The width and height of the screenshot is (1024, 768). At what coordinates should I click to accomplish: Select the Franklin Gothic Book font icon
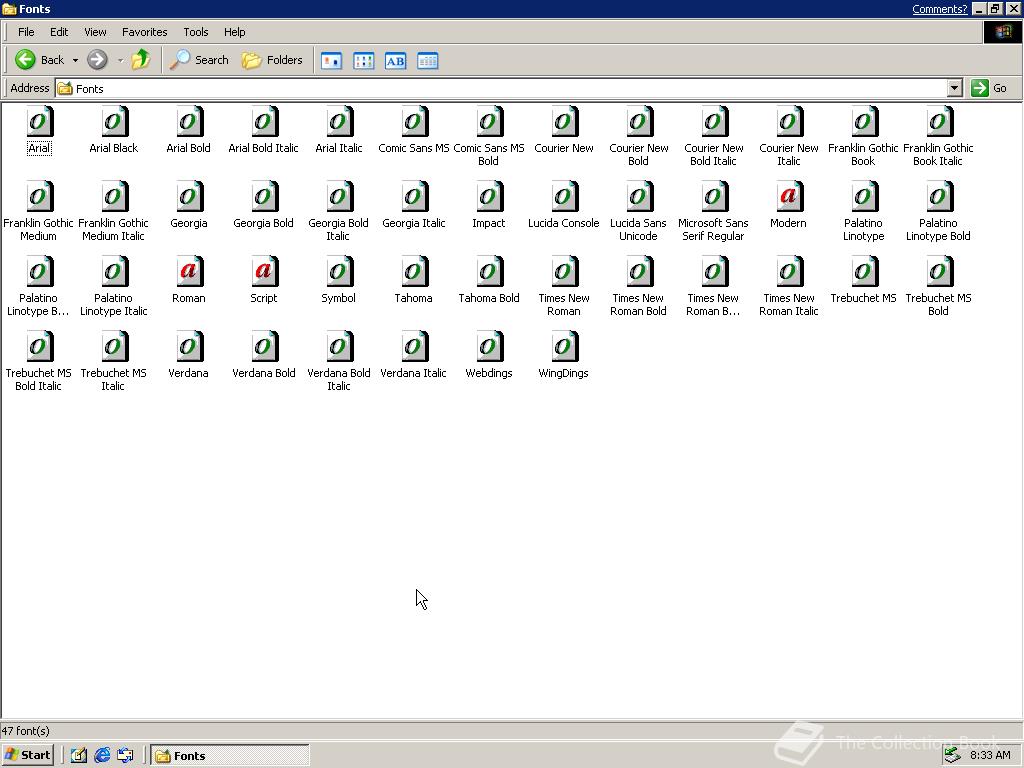point(864,122)
